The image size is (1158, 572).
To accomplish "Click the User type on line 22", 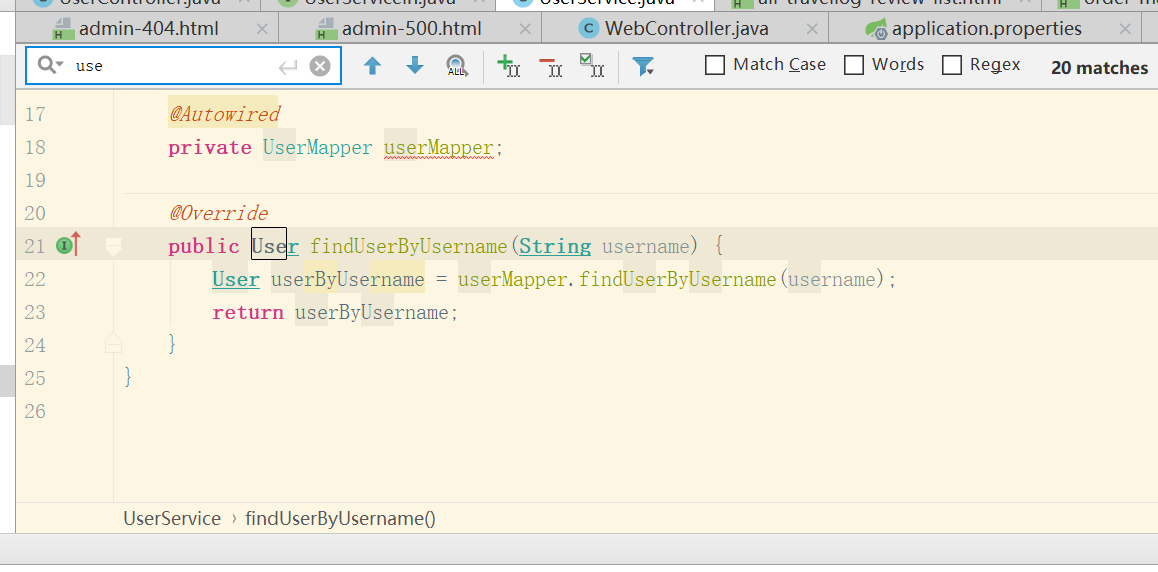I will [x=236, y=280].
